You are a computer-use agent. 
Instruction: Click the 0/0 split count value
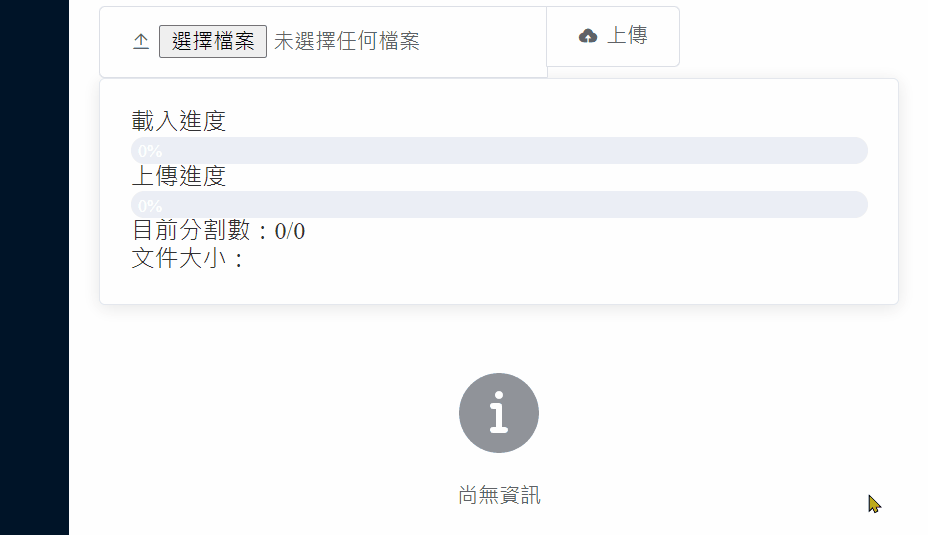(x=290, y=231)
